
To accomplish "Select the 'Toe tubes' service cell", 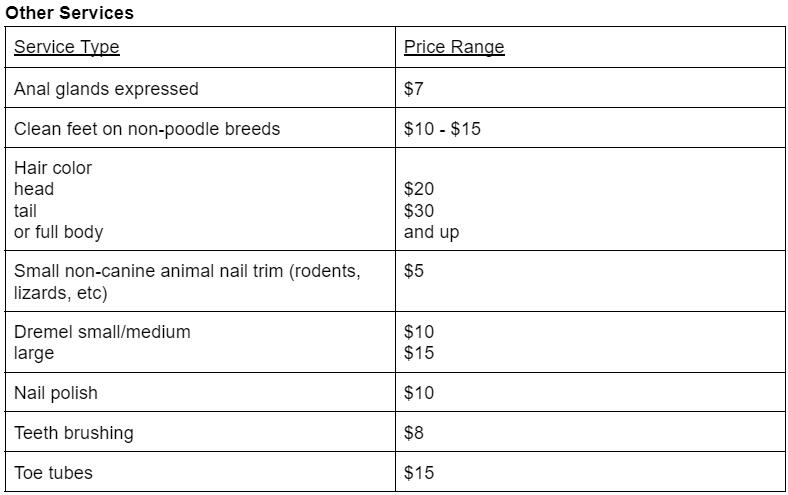I will pyautogui.click(x=53, y=473).
